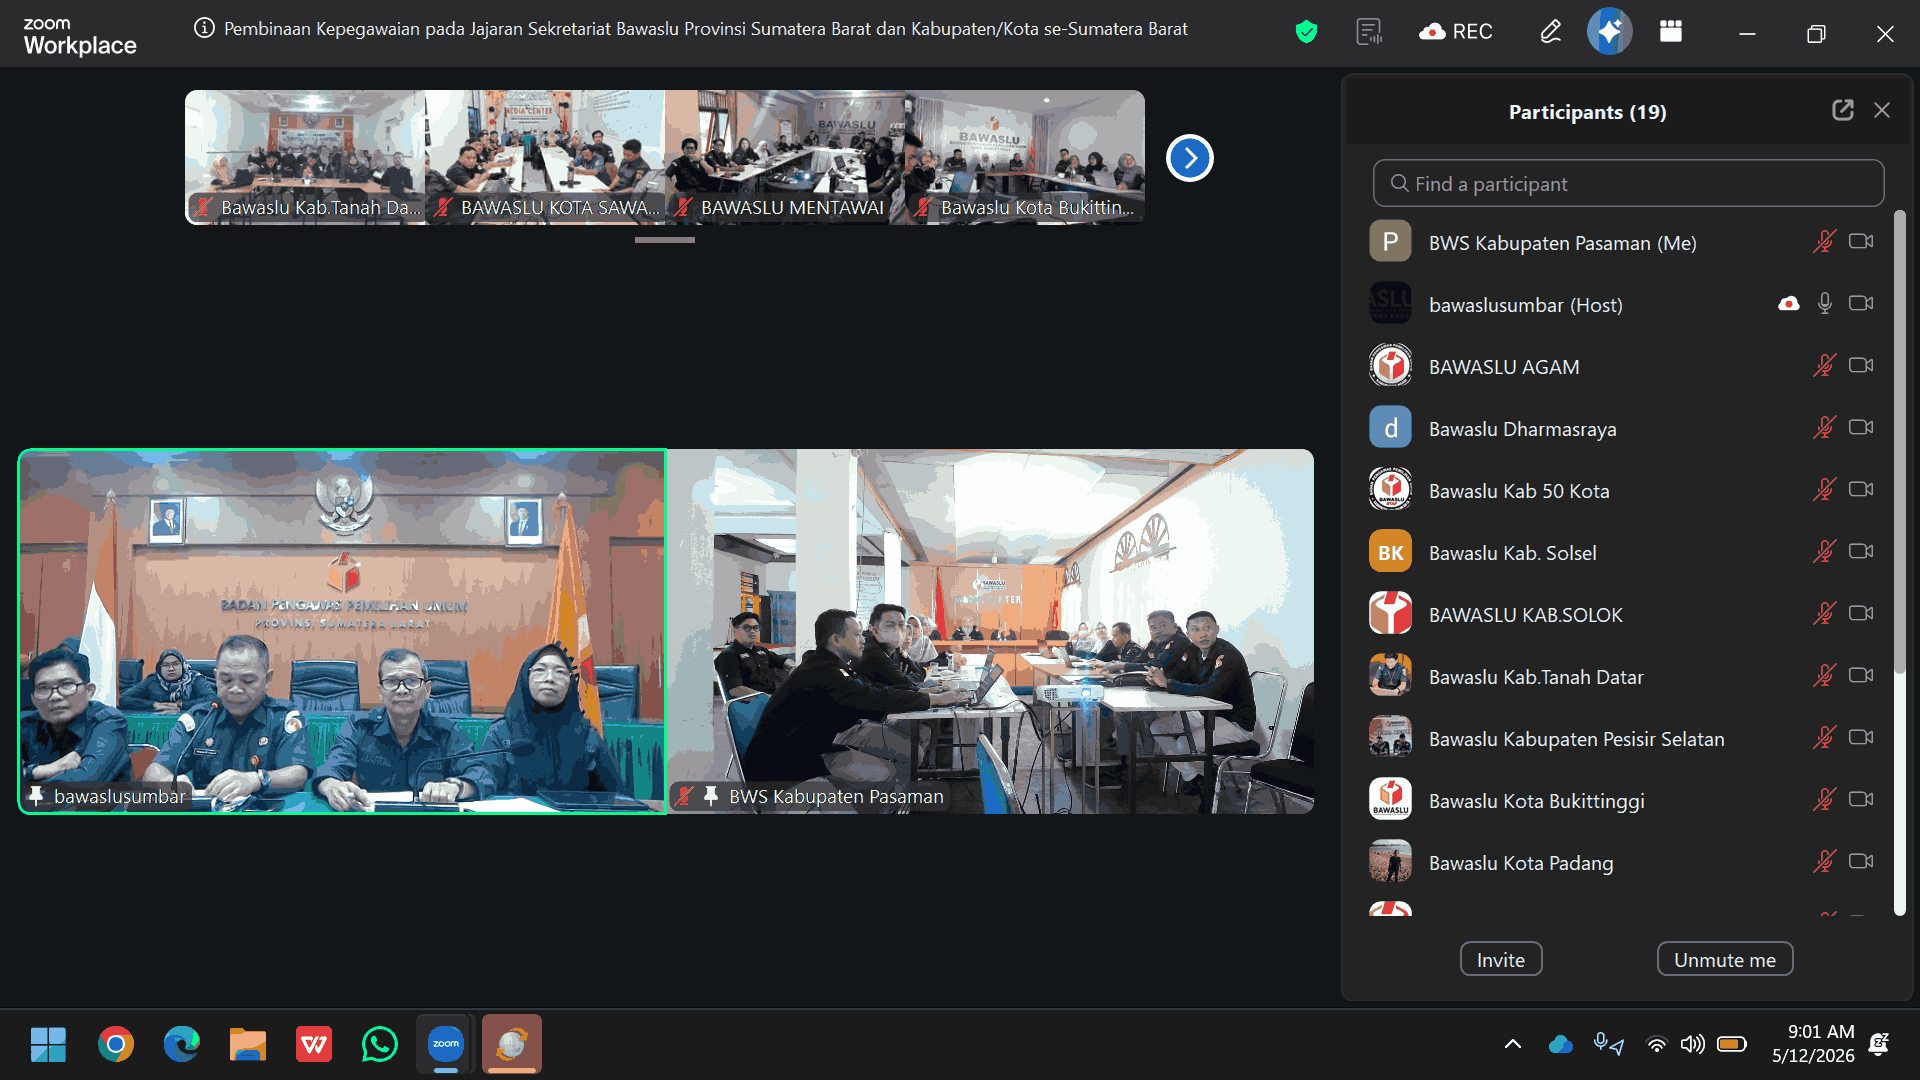Click camera icon for Bawaslu Kota Padang
The image size is (1920, 1080).
coord(1861,862)
